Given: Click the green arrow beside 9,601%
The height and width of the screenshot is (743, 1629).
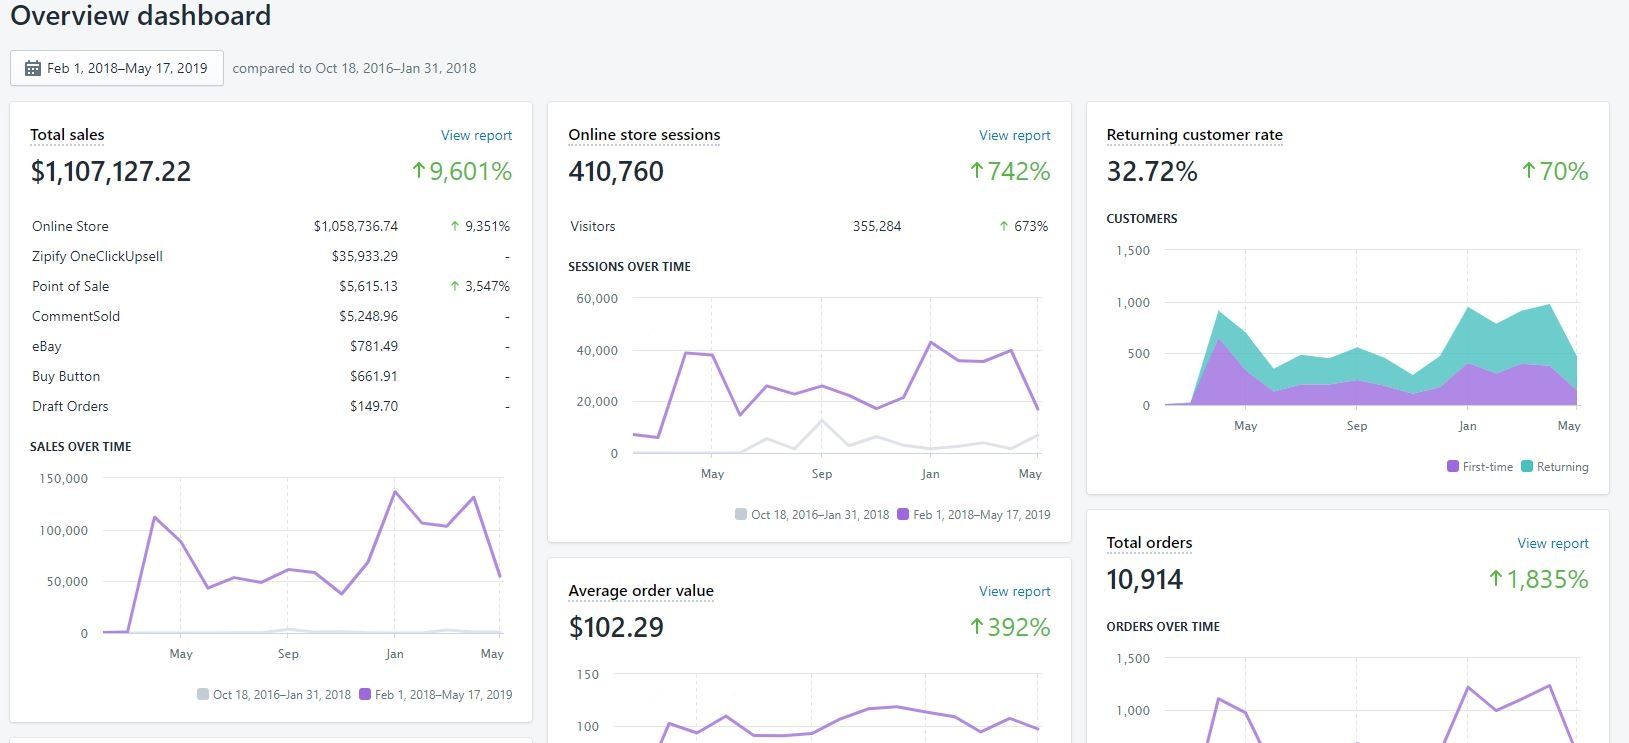Looking at the screenshot, I should click(419, 171).
